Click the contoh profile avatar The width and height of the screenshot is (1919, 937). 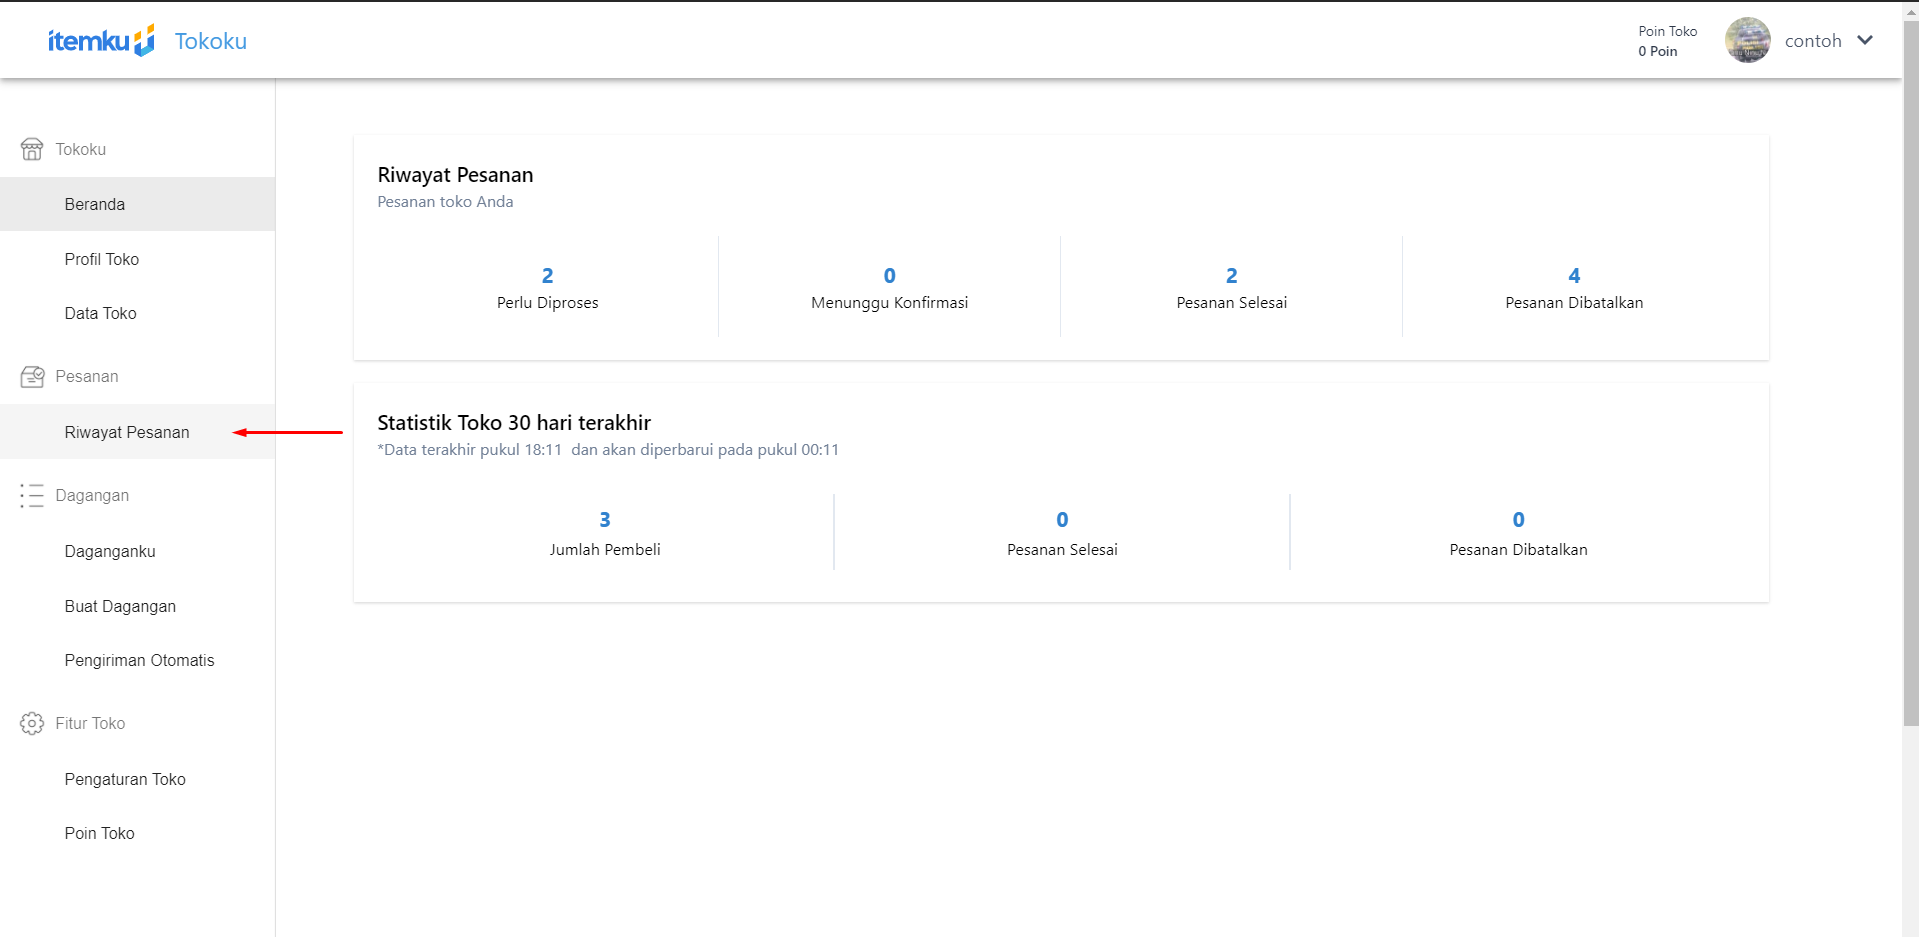pos(1747,41)
